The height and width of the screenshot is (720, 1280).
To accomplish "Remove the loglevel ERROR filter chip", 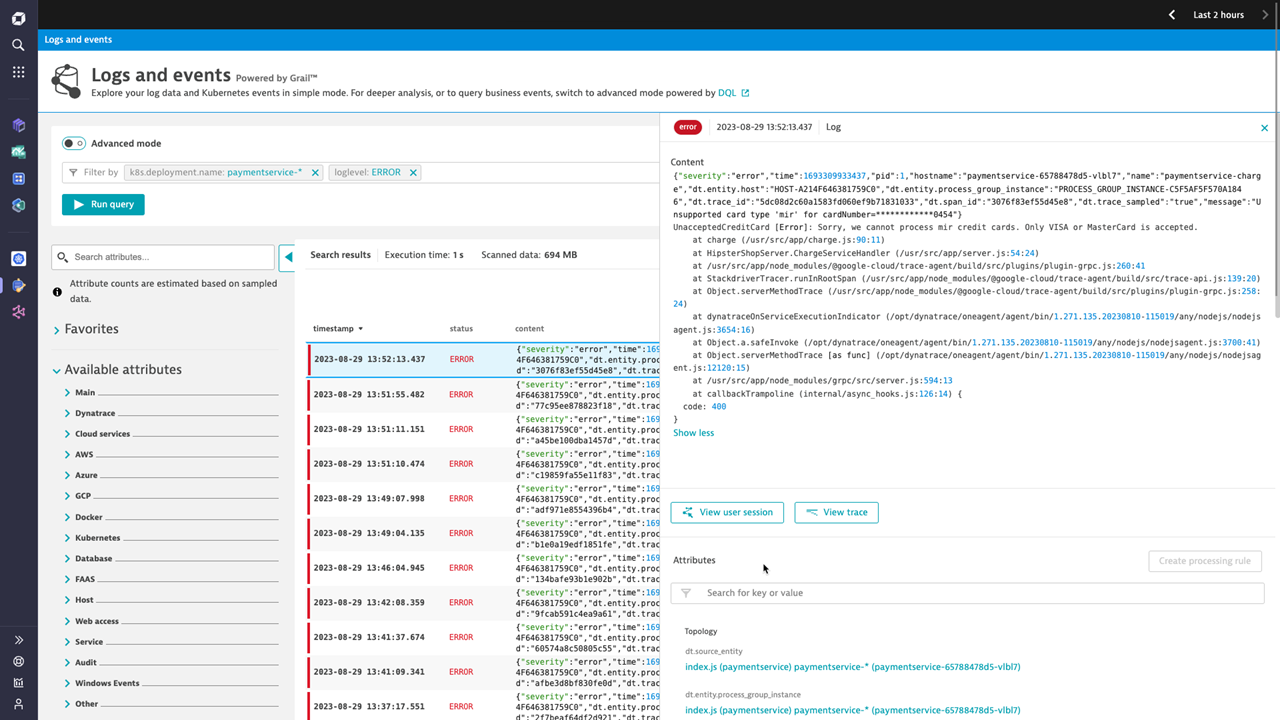I will (413, 173).
